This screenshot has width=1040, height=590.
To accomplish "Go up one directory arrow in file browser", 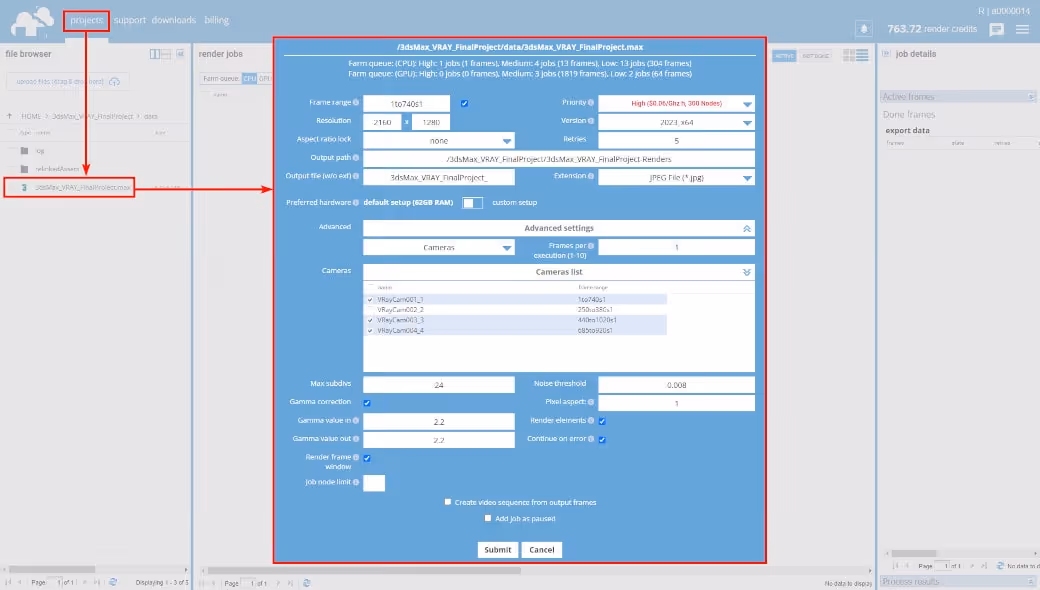I will (x=9, y=116).
